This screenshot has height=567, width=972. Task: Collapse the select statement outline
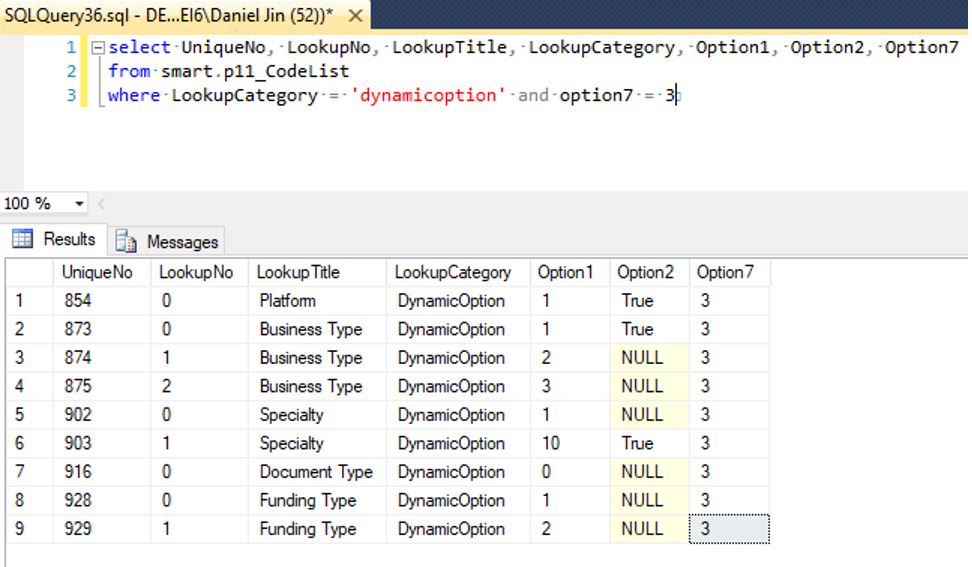pos(97,48)
